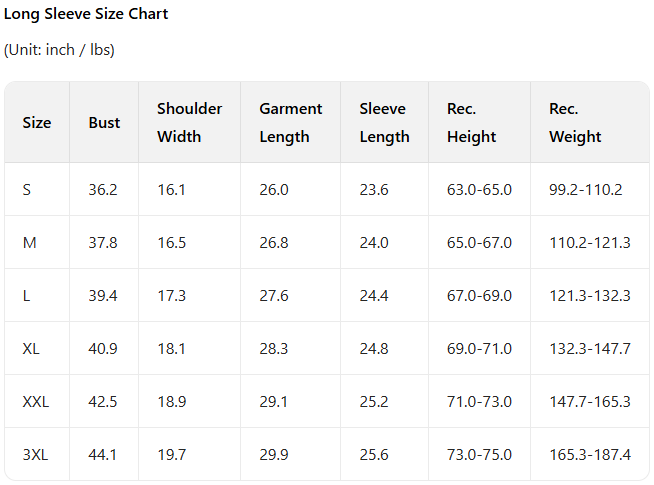Image resolution: width=654 pixels, height=485 pixels.
Task: Select the S size row label
Action: click(27, 190)
